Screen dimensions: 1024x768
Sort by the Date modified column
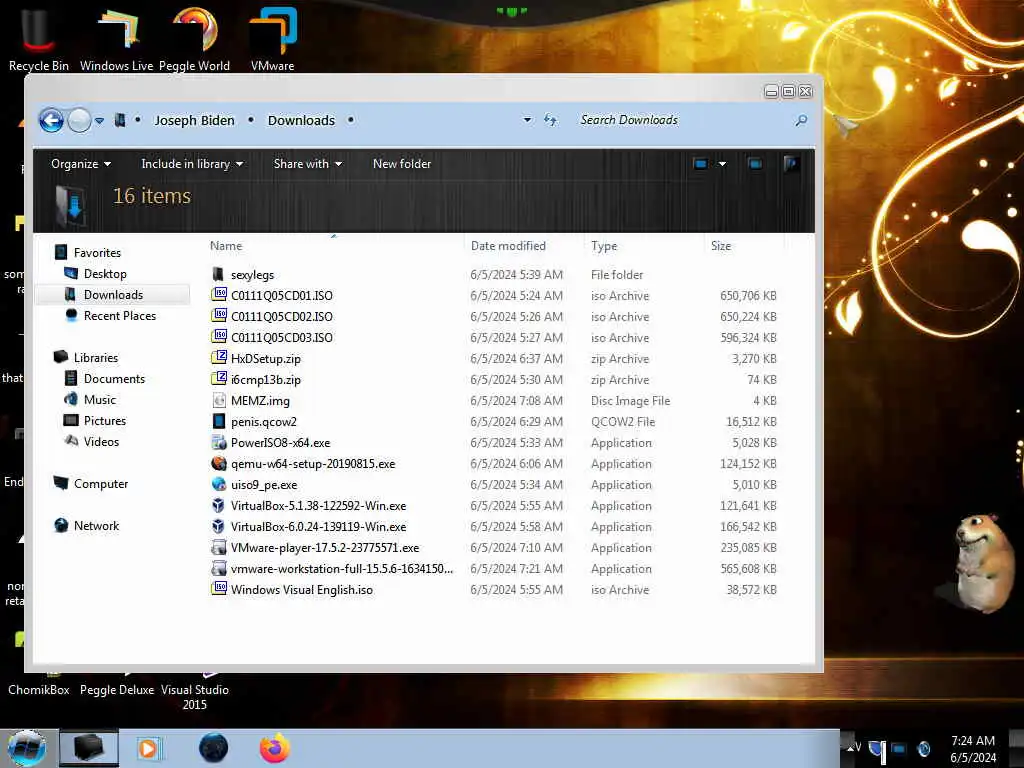pyautogui.click(x=508, y=246)
